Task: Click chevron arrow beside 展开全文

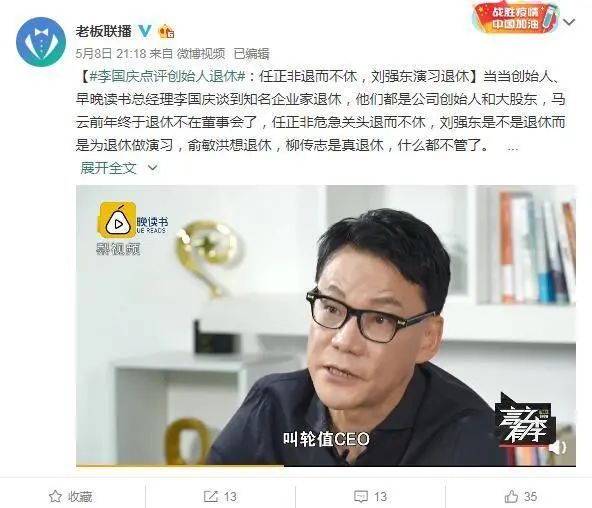Action: point(153,168)
